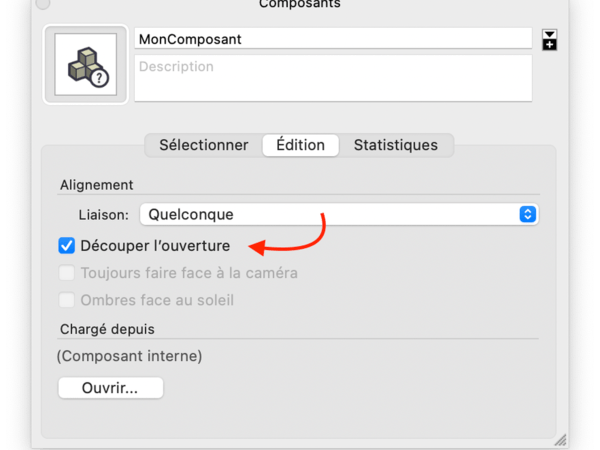Click the question mark badge on thumbnail
600x450 pixels.
pos(100,78)
